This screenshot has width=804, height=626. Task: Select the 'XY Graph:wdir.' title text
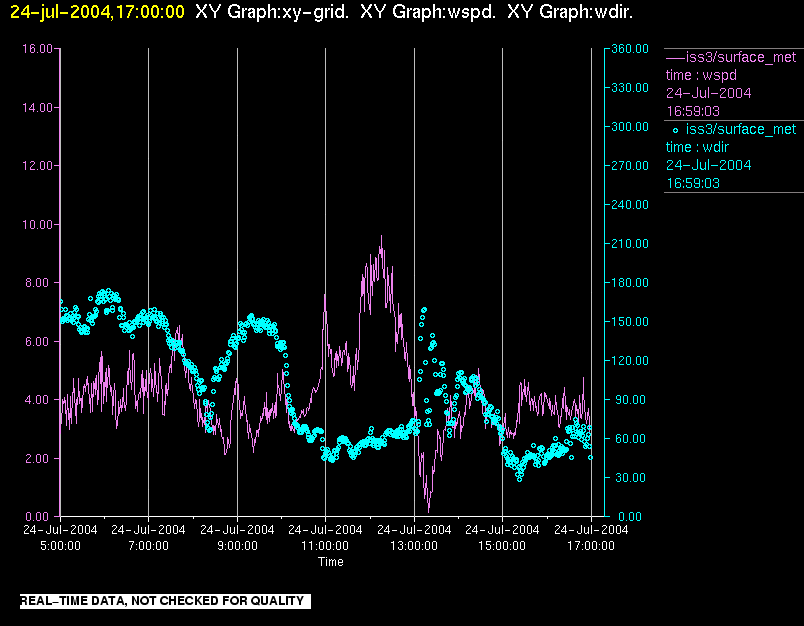point(570,12)
